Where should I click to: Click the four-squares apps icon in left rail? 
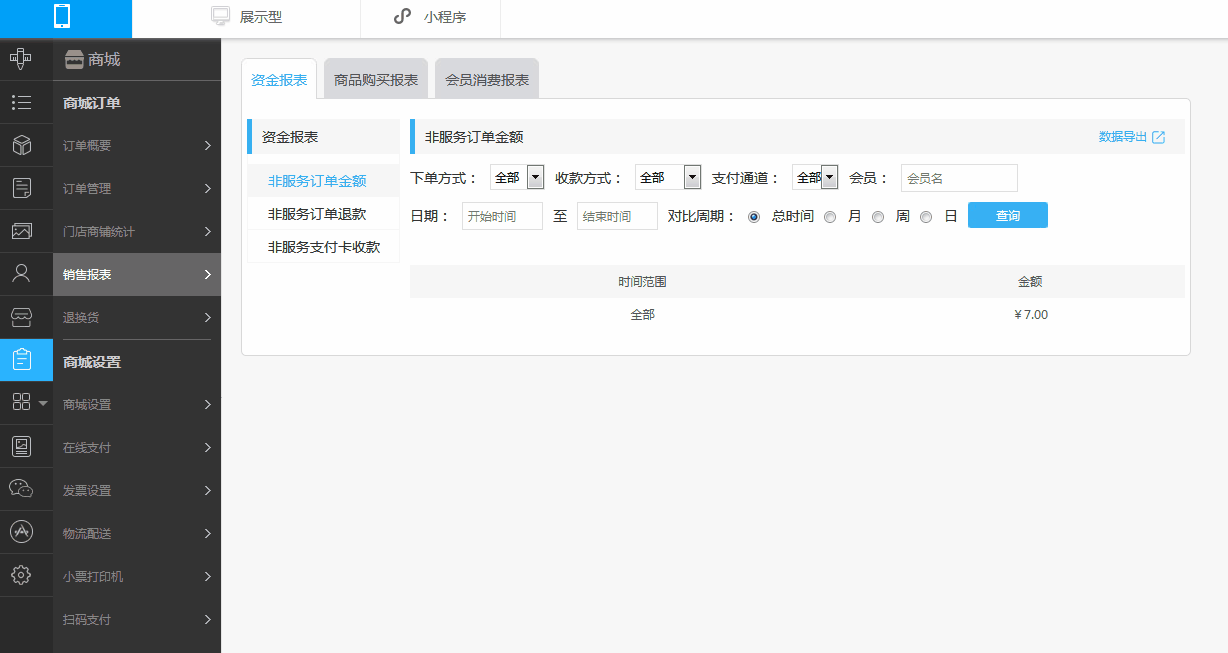21,402
